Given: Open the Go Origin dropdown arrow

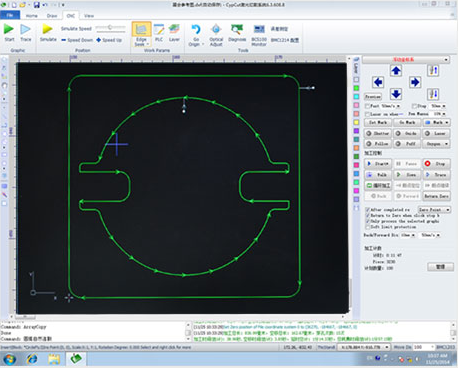Looking at the screenshot, I should coord(203,44).
